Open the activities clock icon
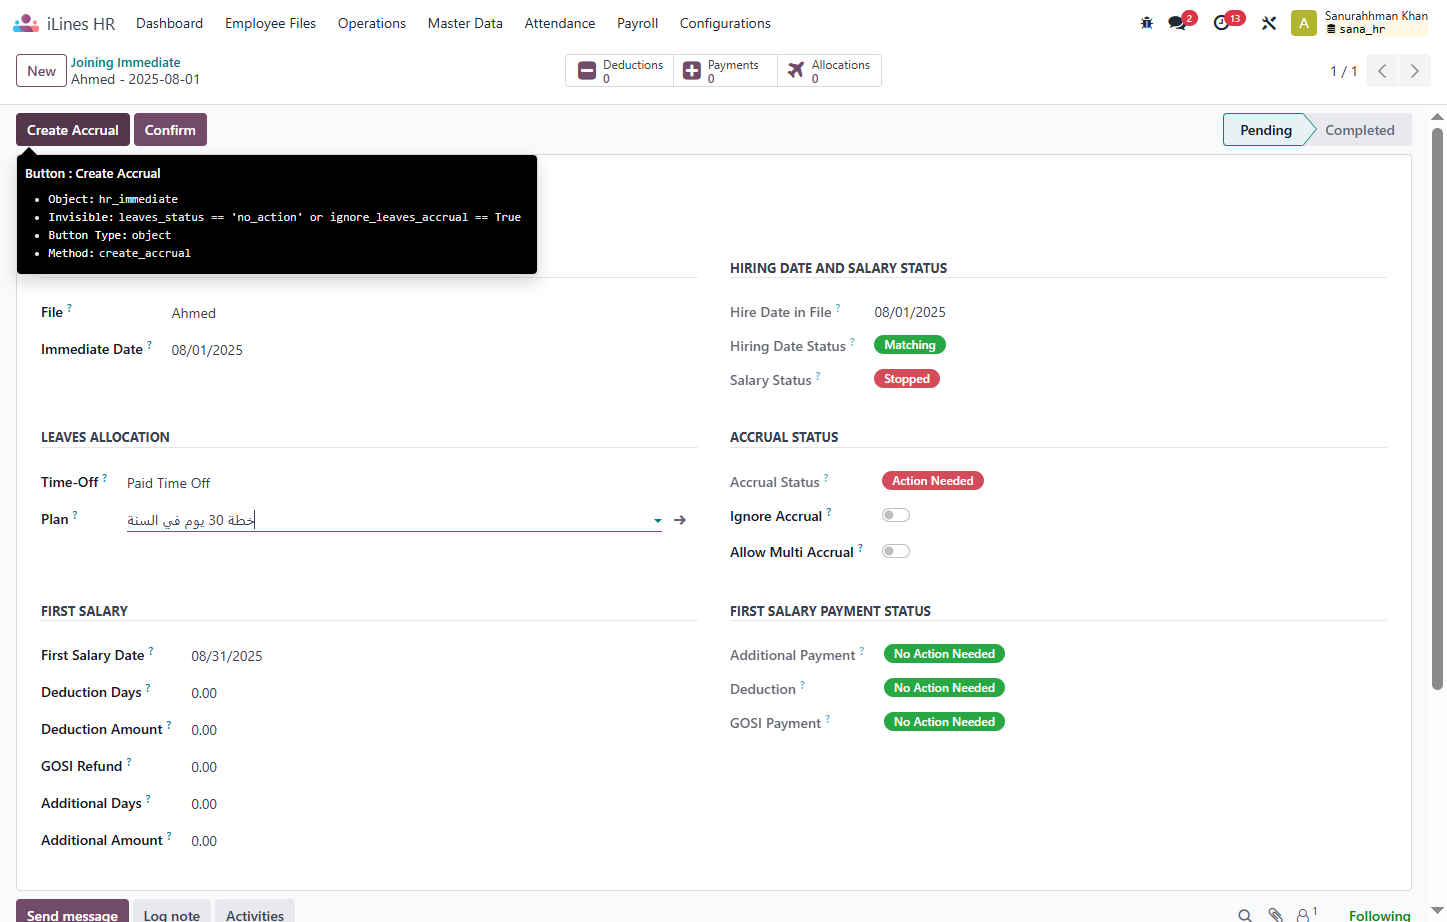Image resolution: width=1447 pixels, height=922 pixels. pos(1221,23)
